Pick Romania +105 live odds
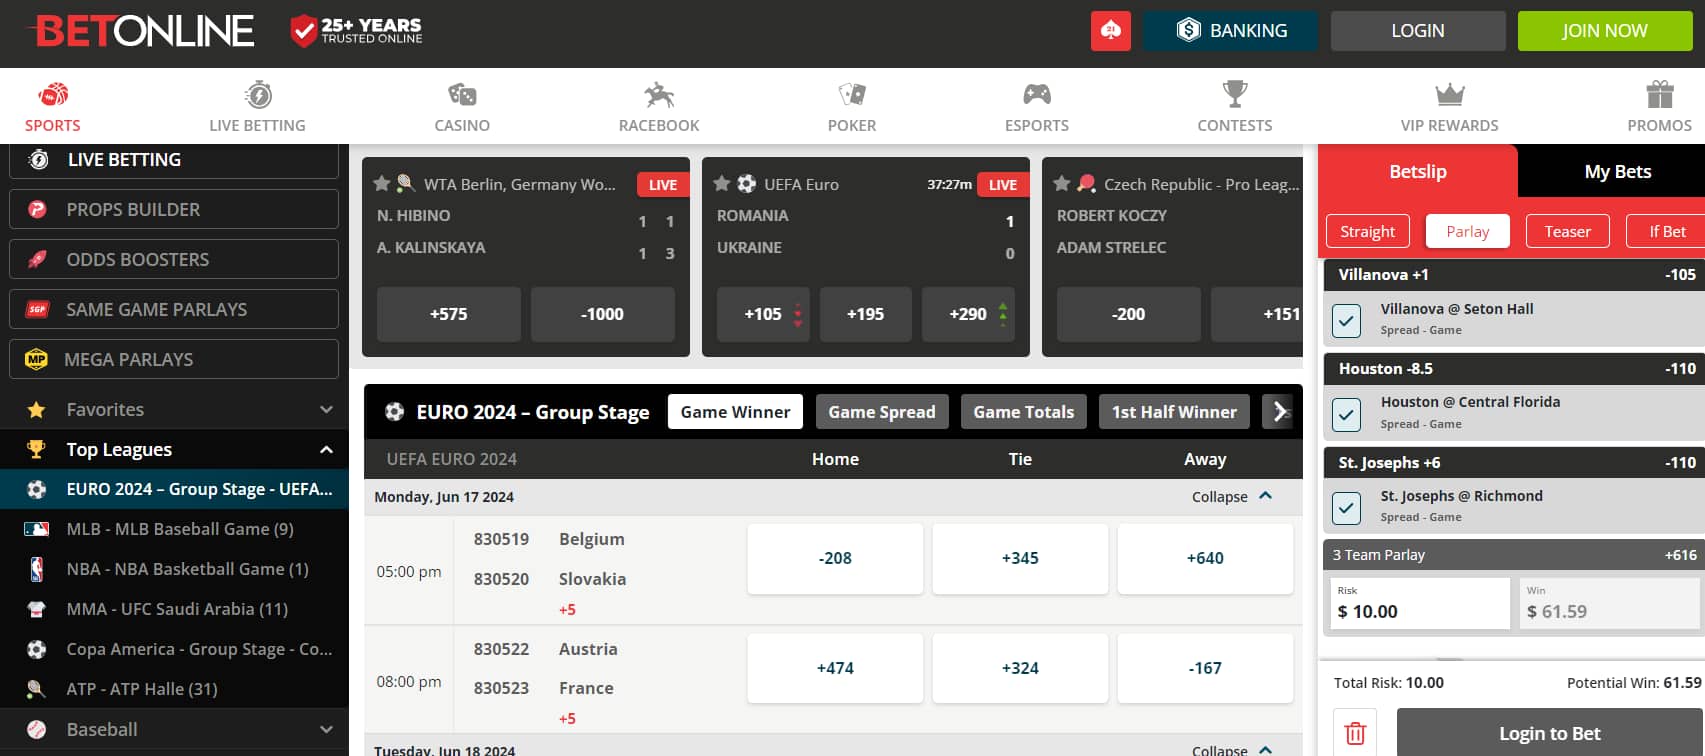The height and width of the screenshot is (756, 1705). coord(764,314)
